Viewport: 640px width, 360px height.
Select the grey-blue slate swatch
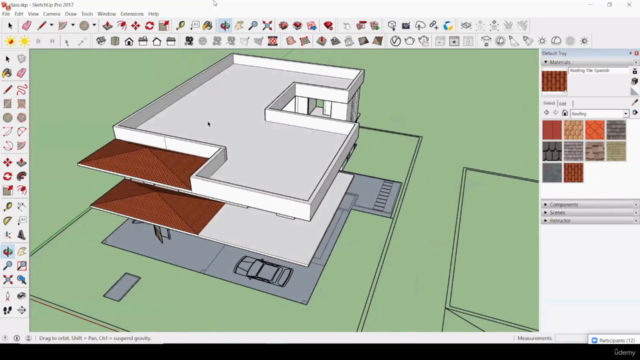(x=552, y=172)
